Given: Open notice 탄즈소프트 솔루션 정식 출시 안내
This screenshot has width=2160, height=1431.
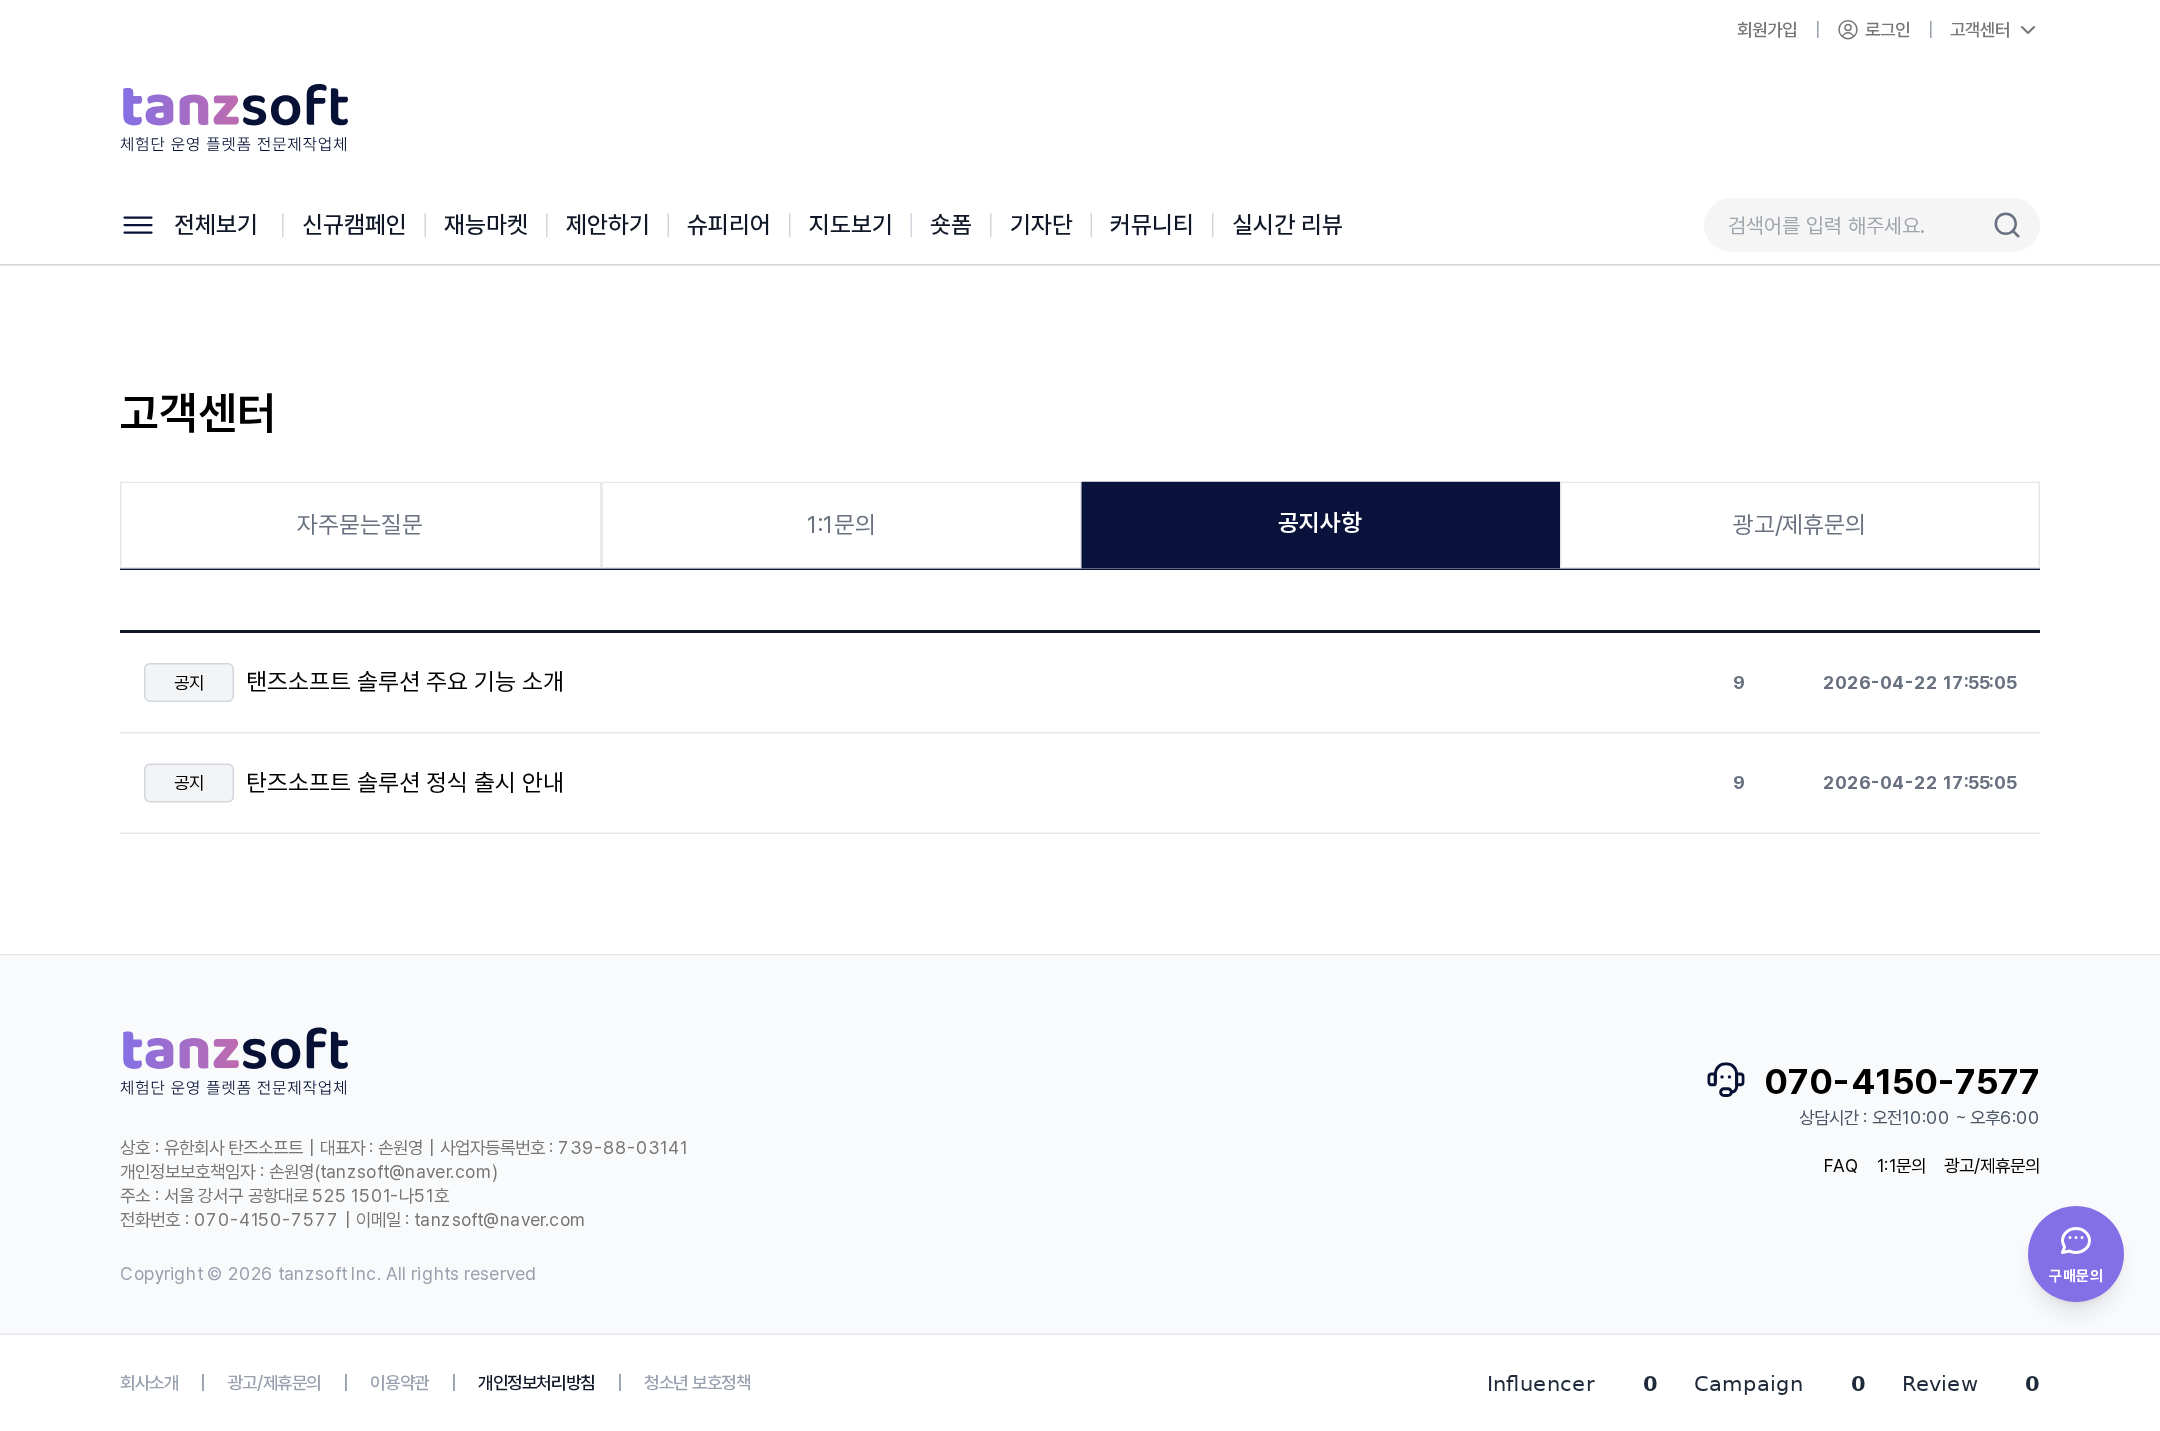Looking at the screenshot, I should click(405, 782).
